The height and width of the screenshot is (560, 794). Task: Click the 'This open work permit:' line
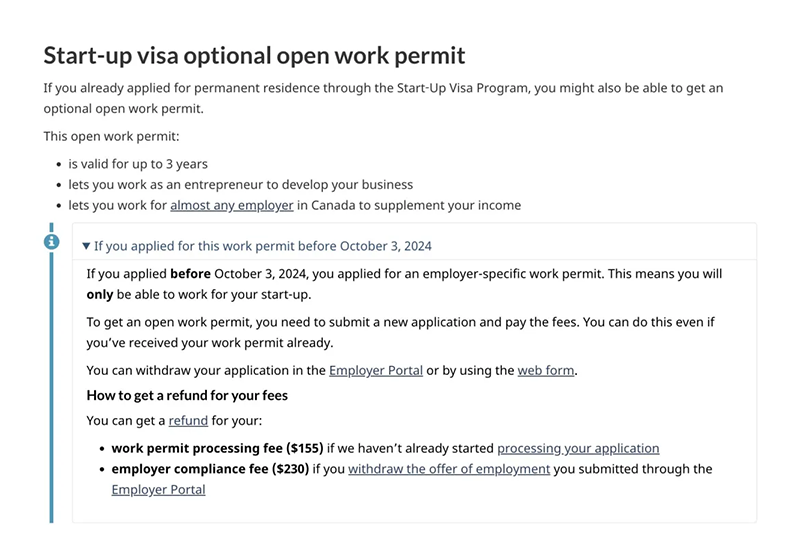point(111,136)
